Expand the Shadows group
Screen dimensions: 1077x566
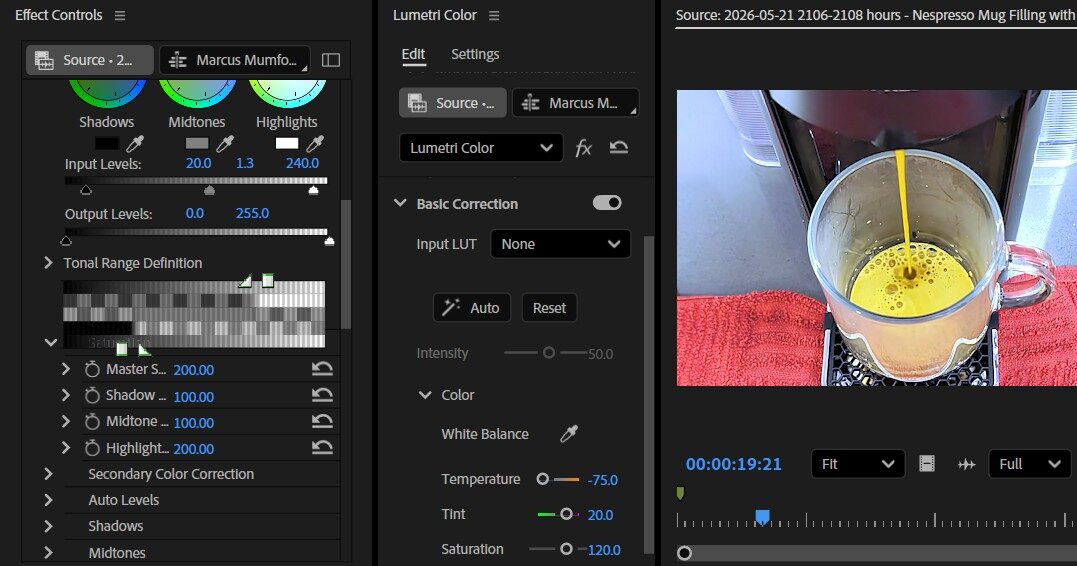[x=48, y=526]
